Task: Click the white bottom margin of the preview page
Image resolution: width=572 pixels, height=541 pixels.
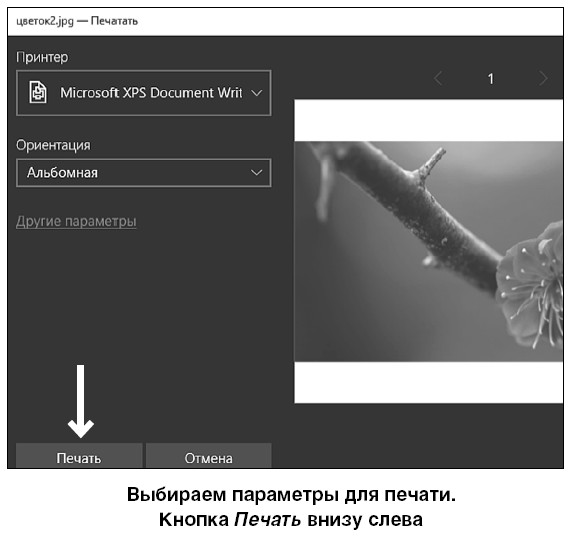Action: click(429, 382)
